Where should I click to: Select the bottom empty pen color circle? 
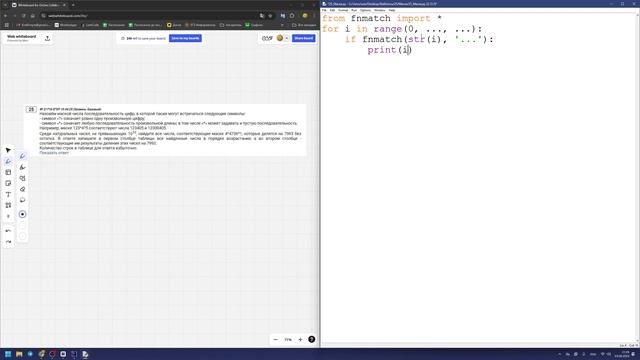point(22,236)
